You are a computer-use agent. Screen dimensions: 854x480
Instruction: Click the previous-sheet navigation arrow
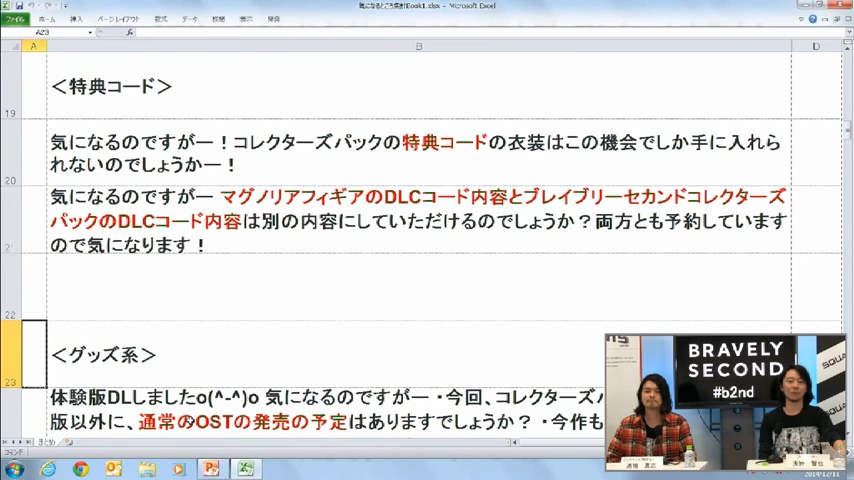coord(13,442)
